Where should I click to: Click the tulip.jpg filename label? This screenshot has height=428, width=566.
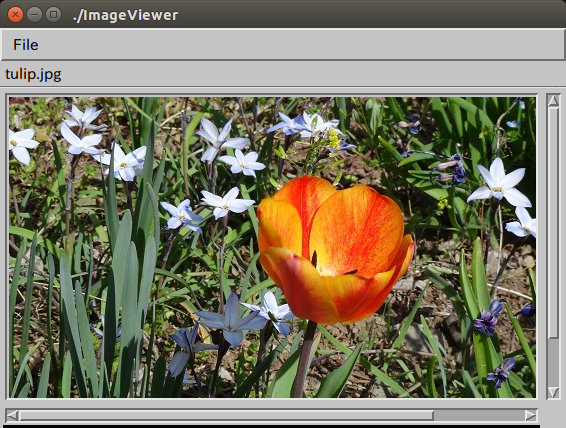pos(33,74)
